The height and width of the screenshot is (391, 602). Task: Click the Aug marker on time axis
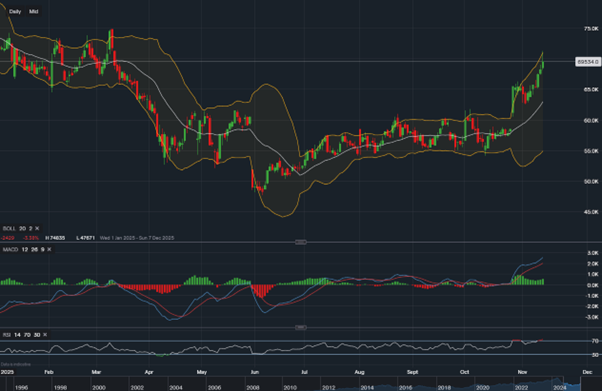click(359, 372)
